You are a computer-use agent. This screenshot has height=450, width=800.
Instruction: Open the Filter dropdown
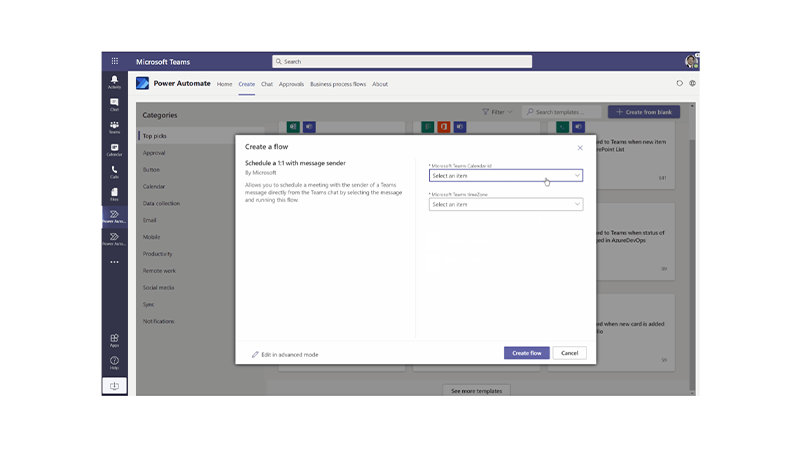tap(496, 112)
